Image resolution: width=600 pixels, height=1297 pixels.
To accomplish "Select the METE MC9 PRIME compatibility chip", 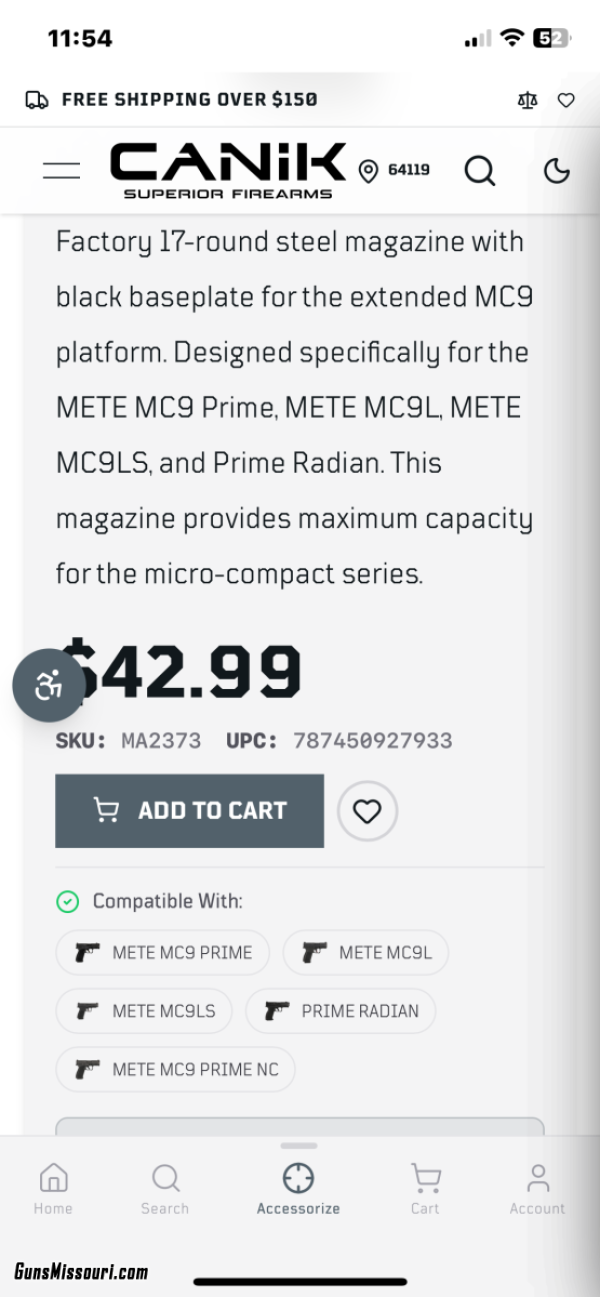I will coord(163,952).
